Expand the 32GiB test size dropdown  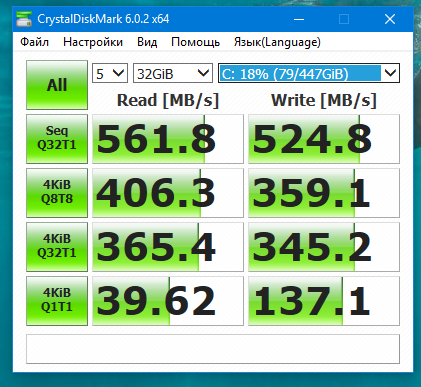173,73
